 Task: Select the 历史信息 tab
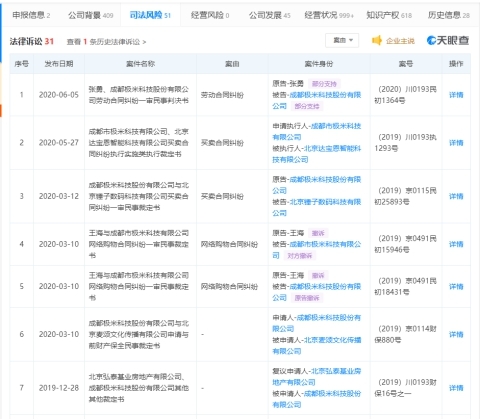(449, 15)
